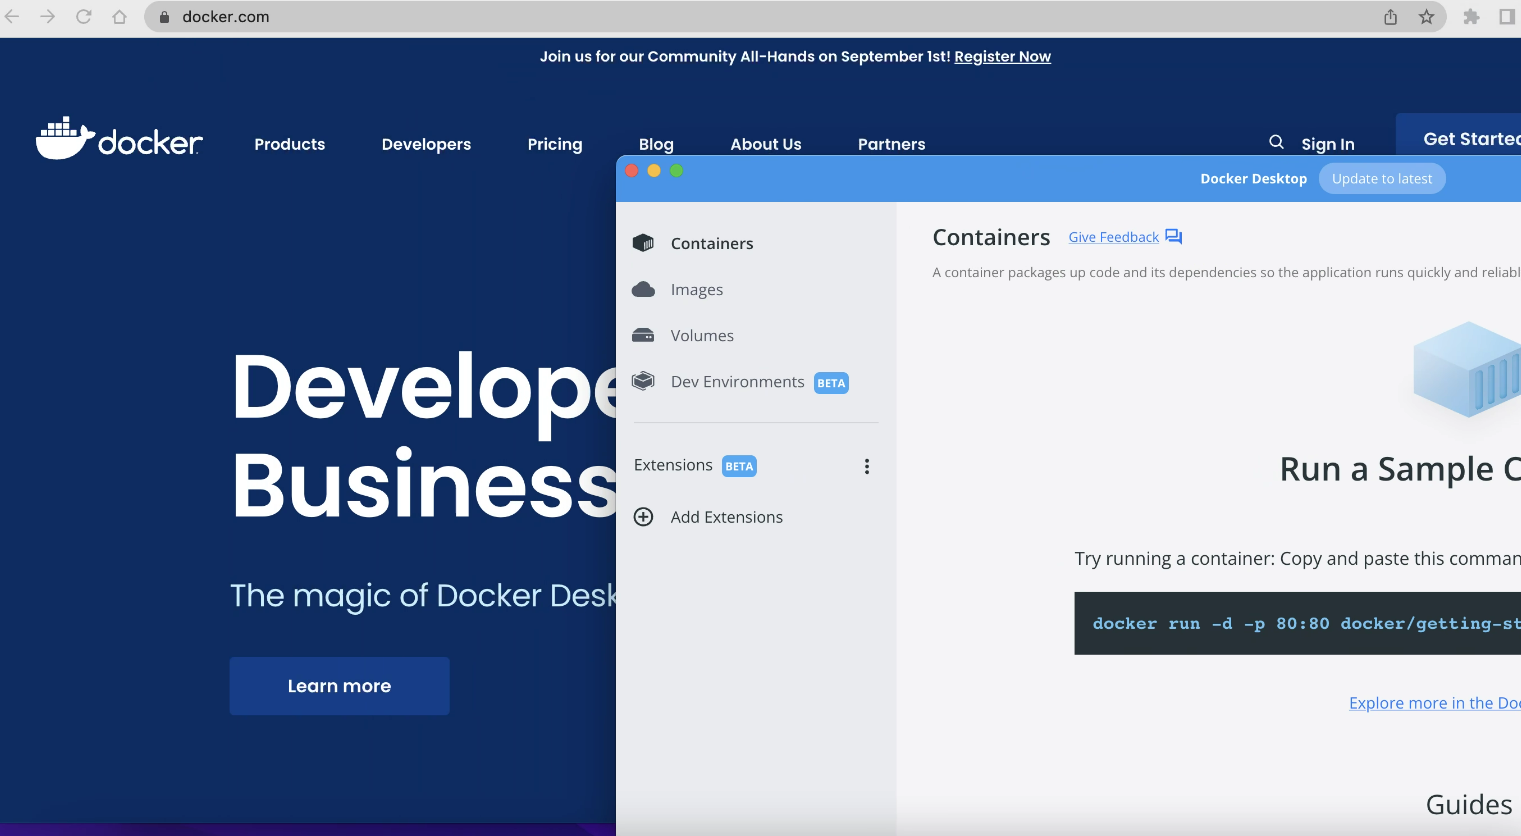Reload the docker.com page
This screenshot has height=836, width=1521.
click(83, 17)
